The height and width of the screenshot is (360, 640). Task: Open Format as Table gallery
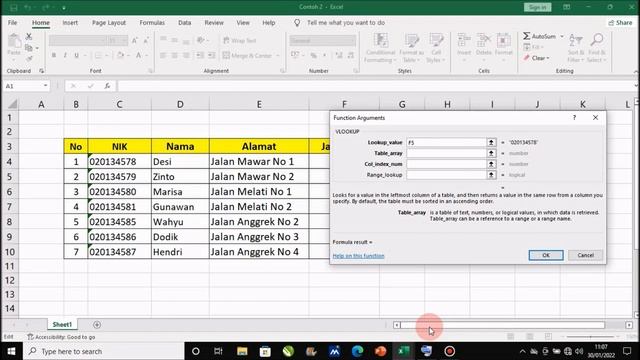tap(411, 48)
